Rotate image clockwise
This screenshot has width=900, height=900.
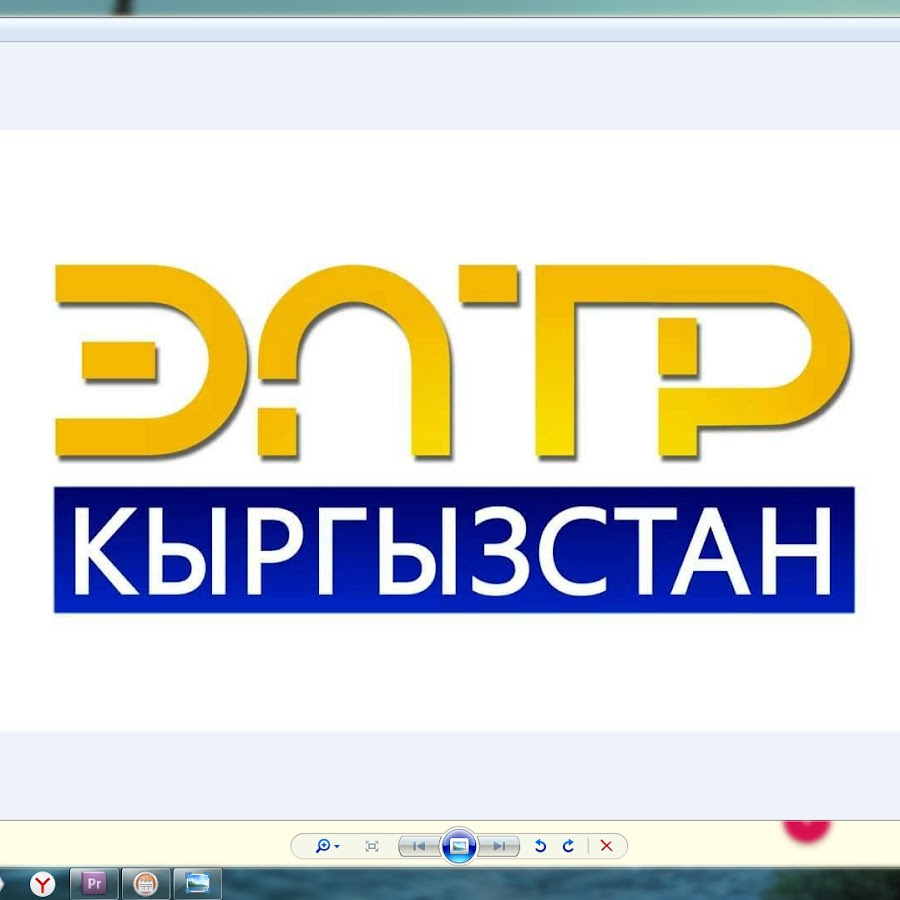click(x=568, y=846)
